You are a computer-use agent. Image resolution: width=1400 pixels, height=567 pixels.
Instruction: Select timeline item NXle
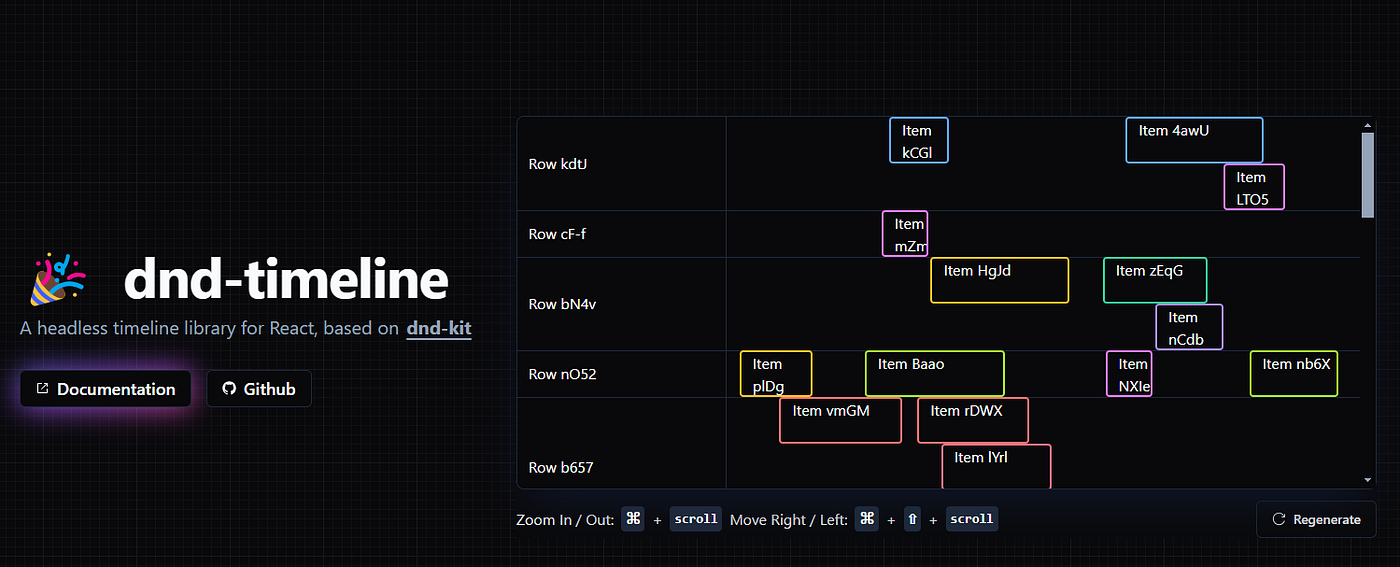[x=1129, y=374]
